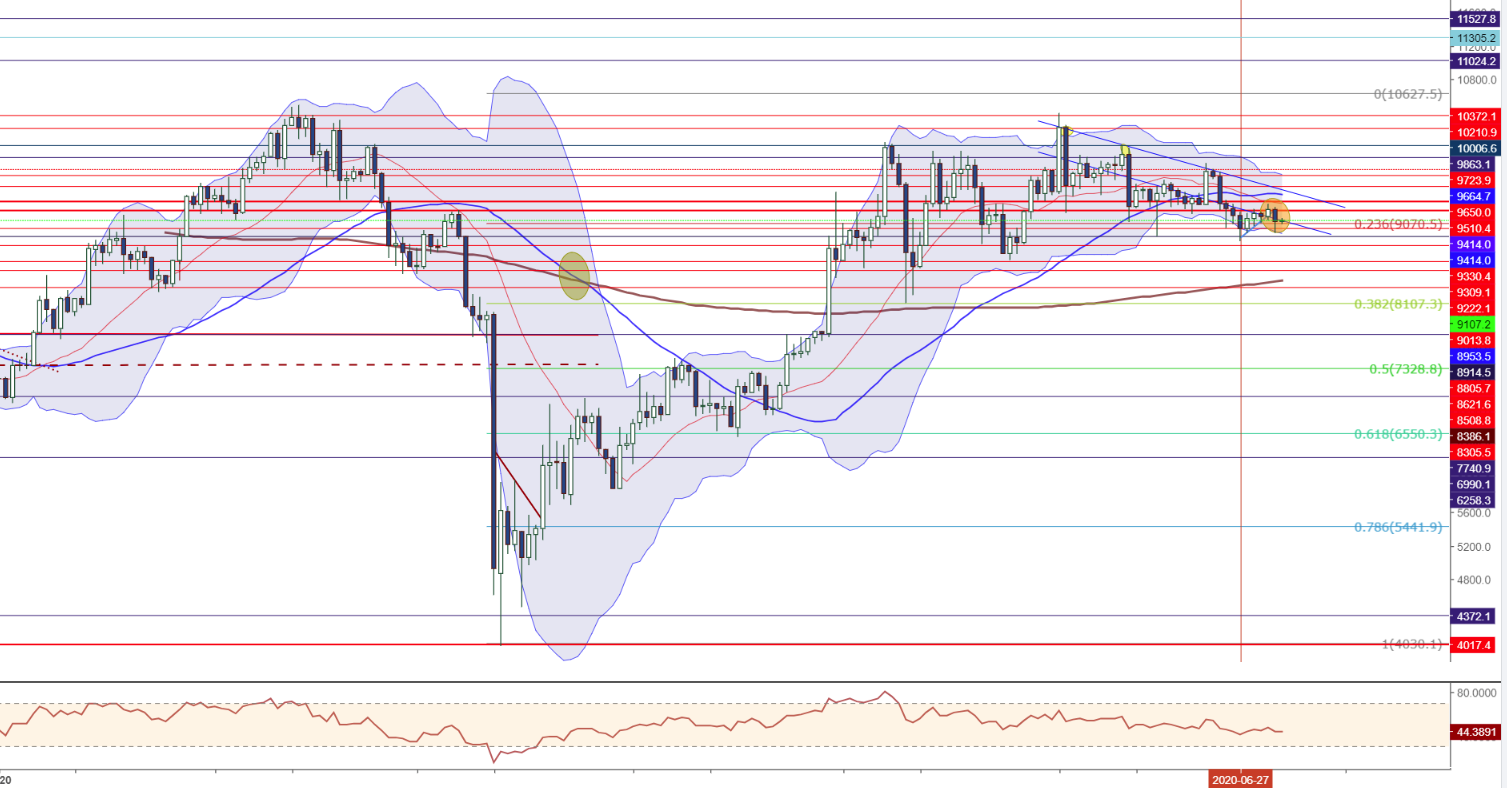
Task: Select the Fibonacci 0.236(9070.5) level label
Action: click(x=1398, y=225)
